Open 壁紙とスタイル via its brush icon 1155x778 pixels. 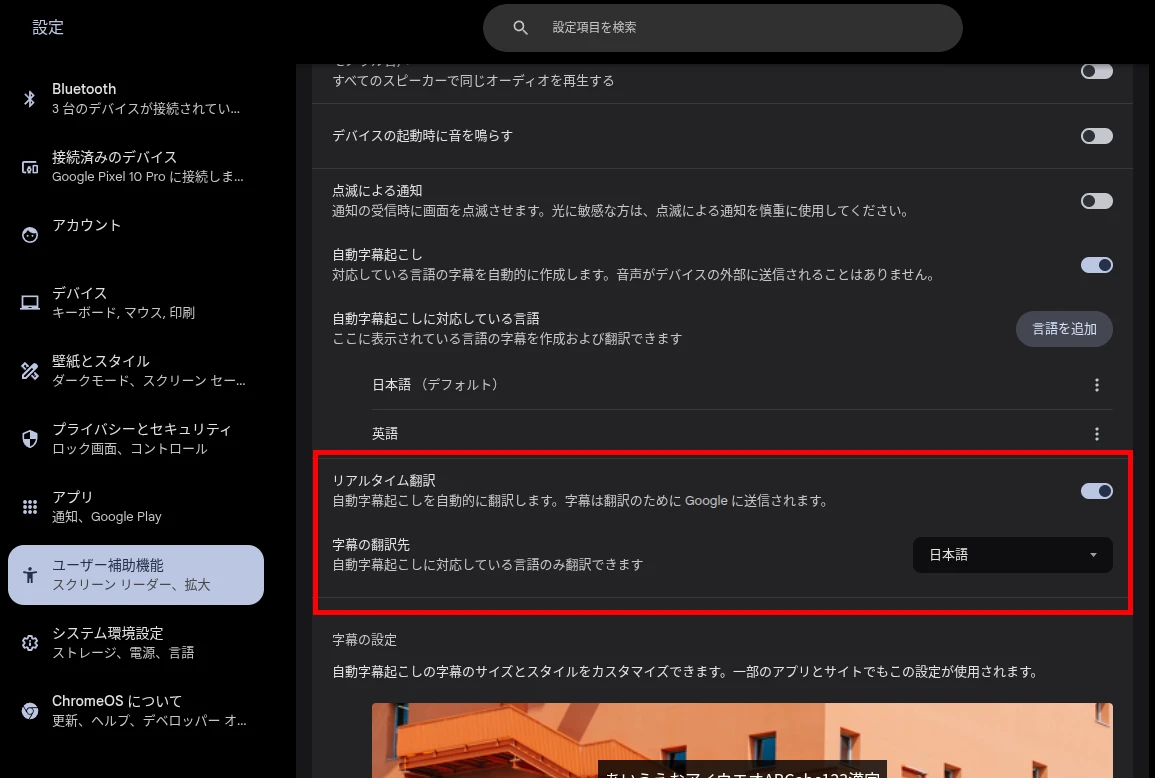[x=29, y=370]
